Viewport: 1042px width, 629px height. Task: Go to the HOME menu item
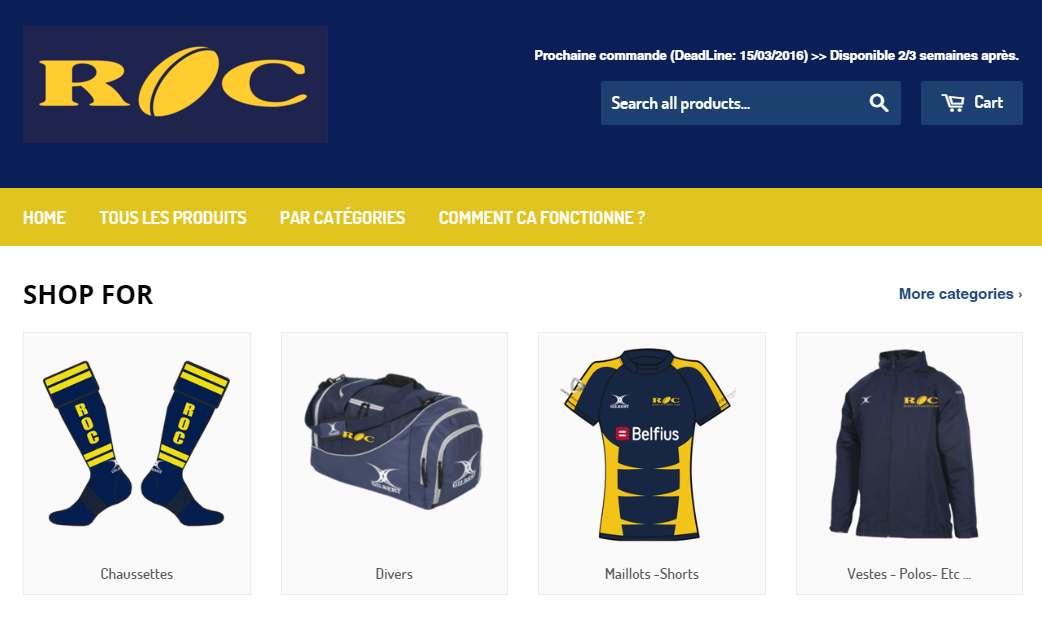click(45, 218)
